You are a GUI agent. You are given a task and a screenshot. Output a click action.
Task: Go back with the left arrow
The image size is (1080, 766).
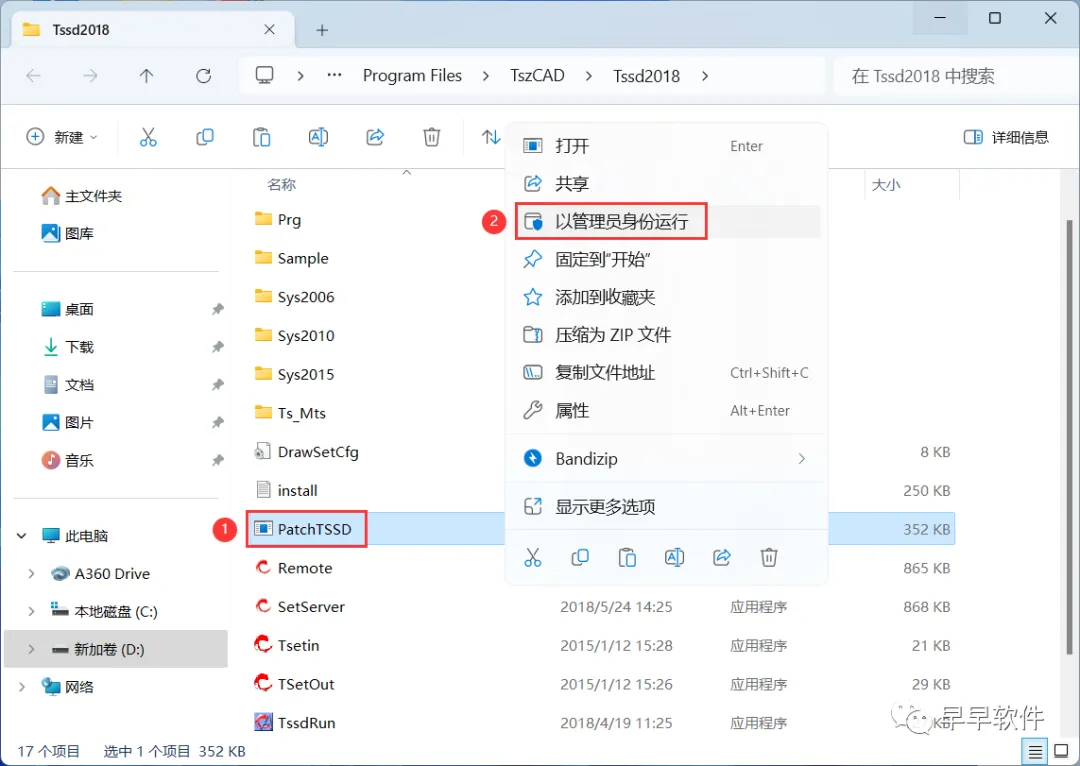pyautogui.click(x=33, y=76)
